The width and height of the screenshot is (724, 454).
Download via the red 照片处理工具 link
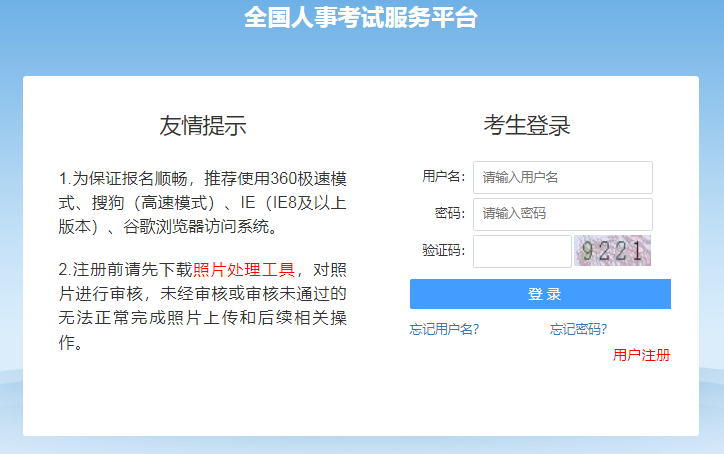[x=244, y=269]
